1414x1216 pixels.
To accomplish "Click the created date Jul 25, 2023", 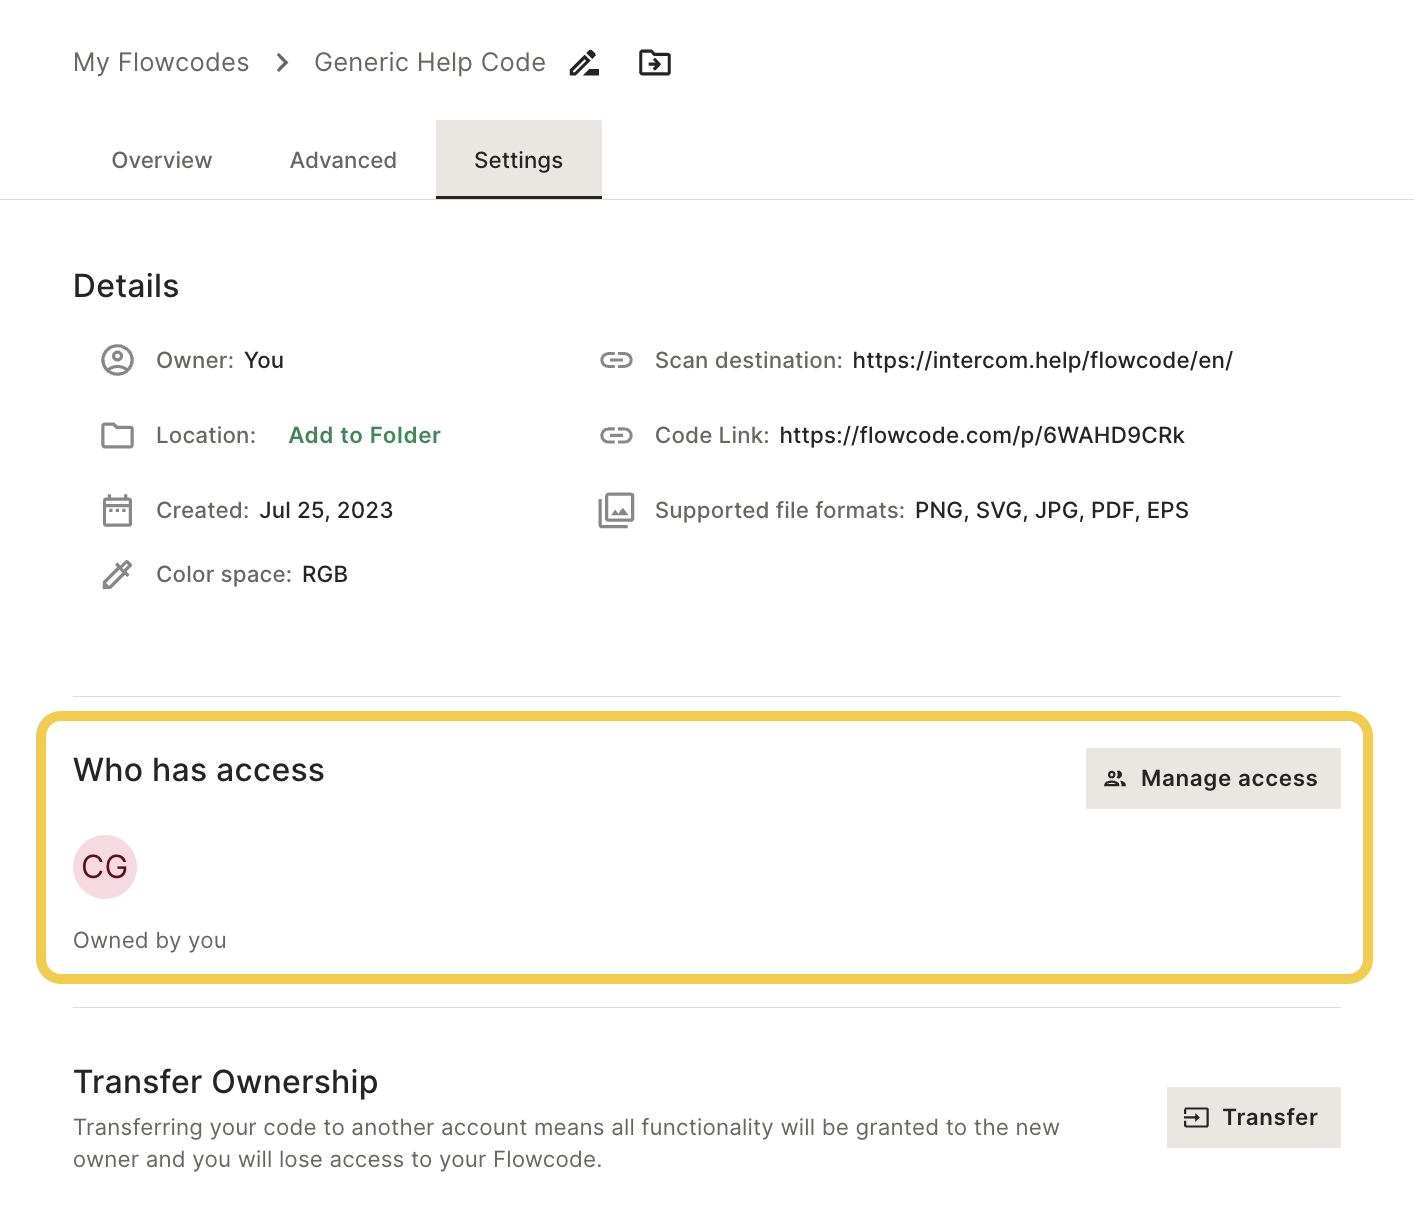I will (326, 510).
